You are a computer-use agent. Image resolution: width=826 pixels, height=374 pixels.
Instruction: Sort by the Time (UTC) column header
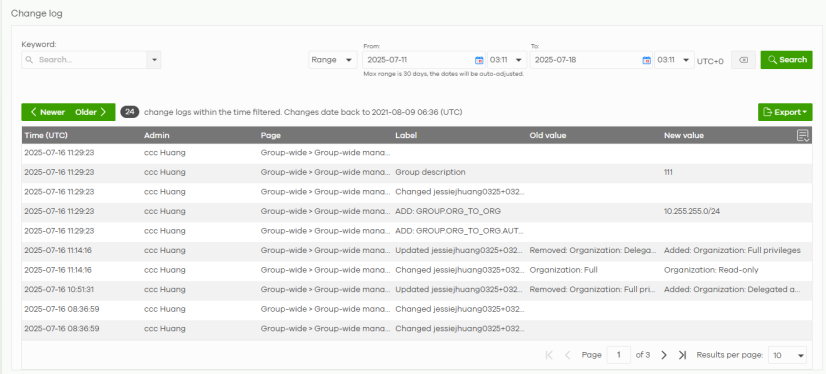46,135
